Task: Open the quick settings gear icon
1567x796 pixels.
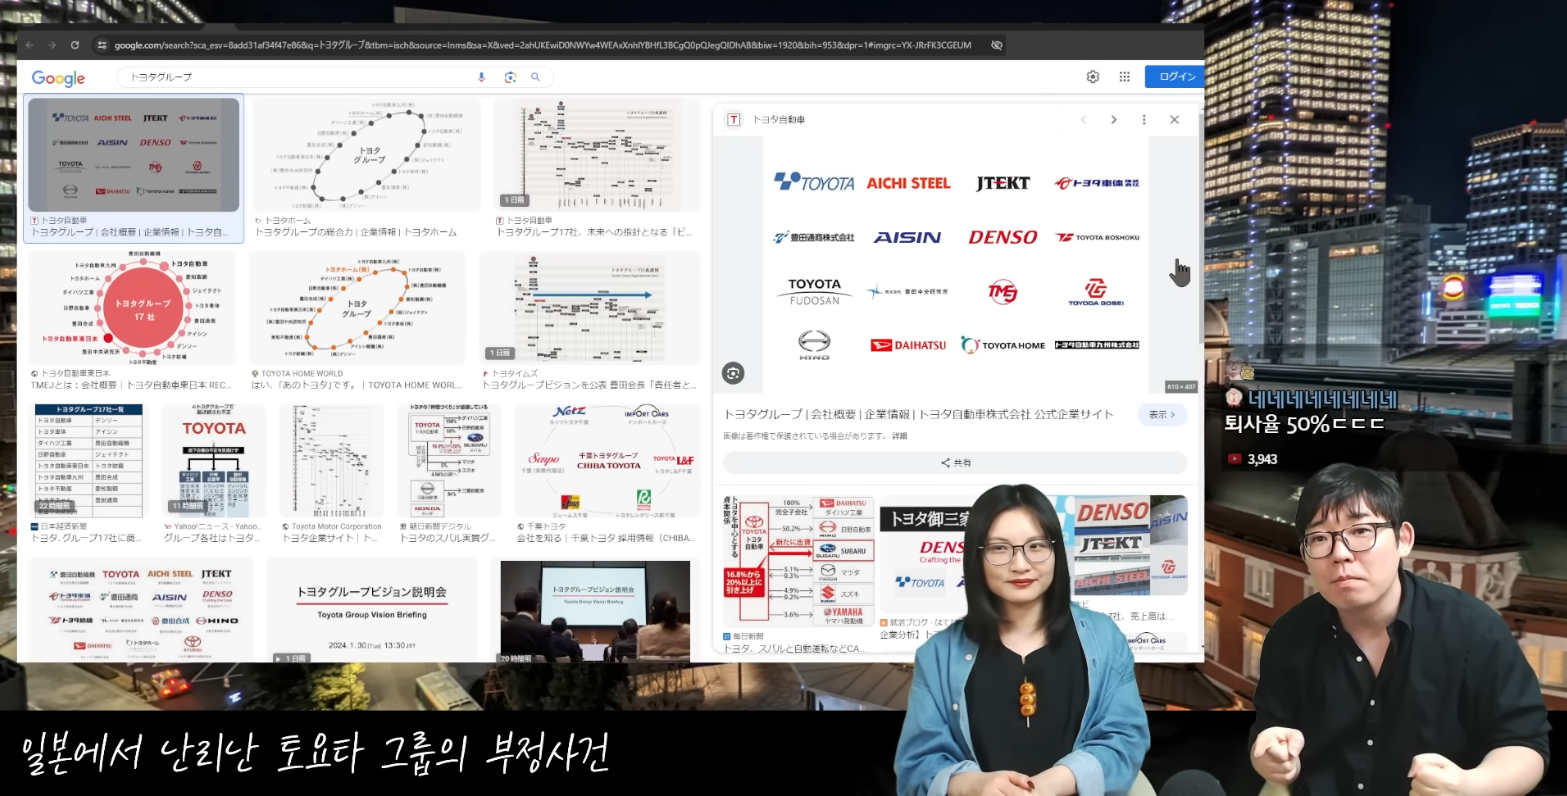Action: click(x=1092, y=76)
